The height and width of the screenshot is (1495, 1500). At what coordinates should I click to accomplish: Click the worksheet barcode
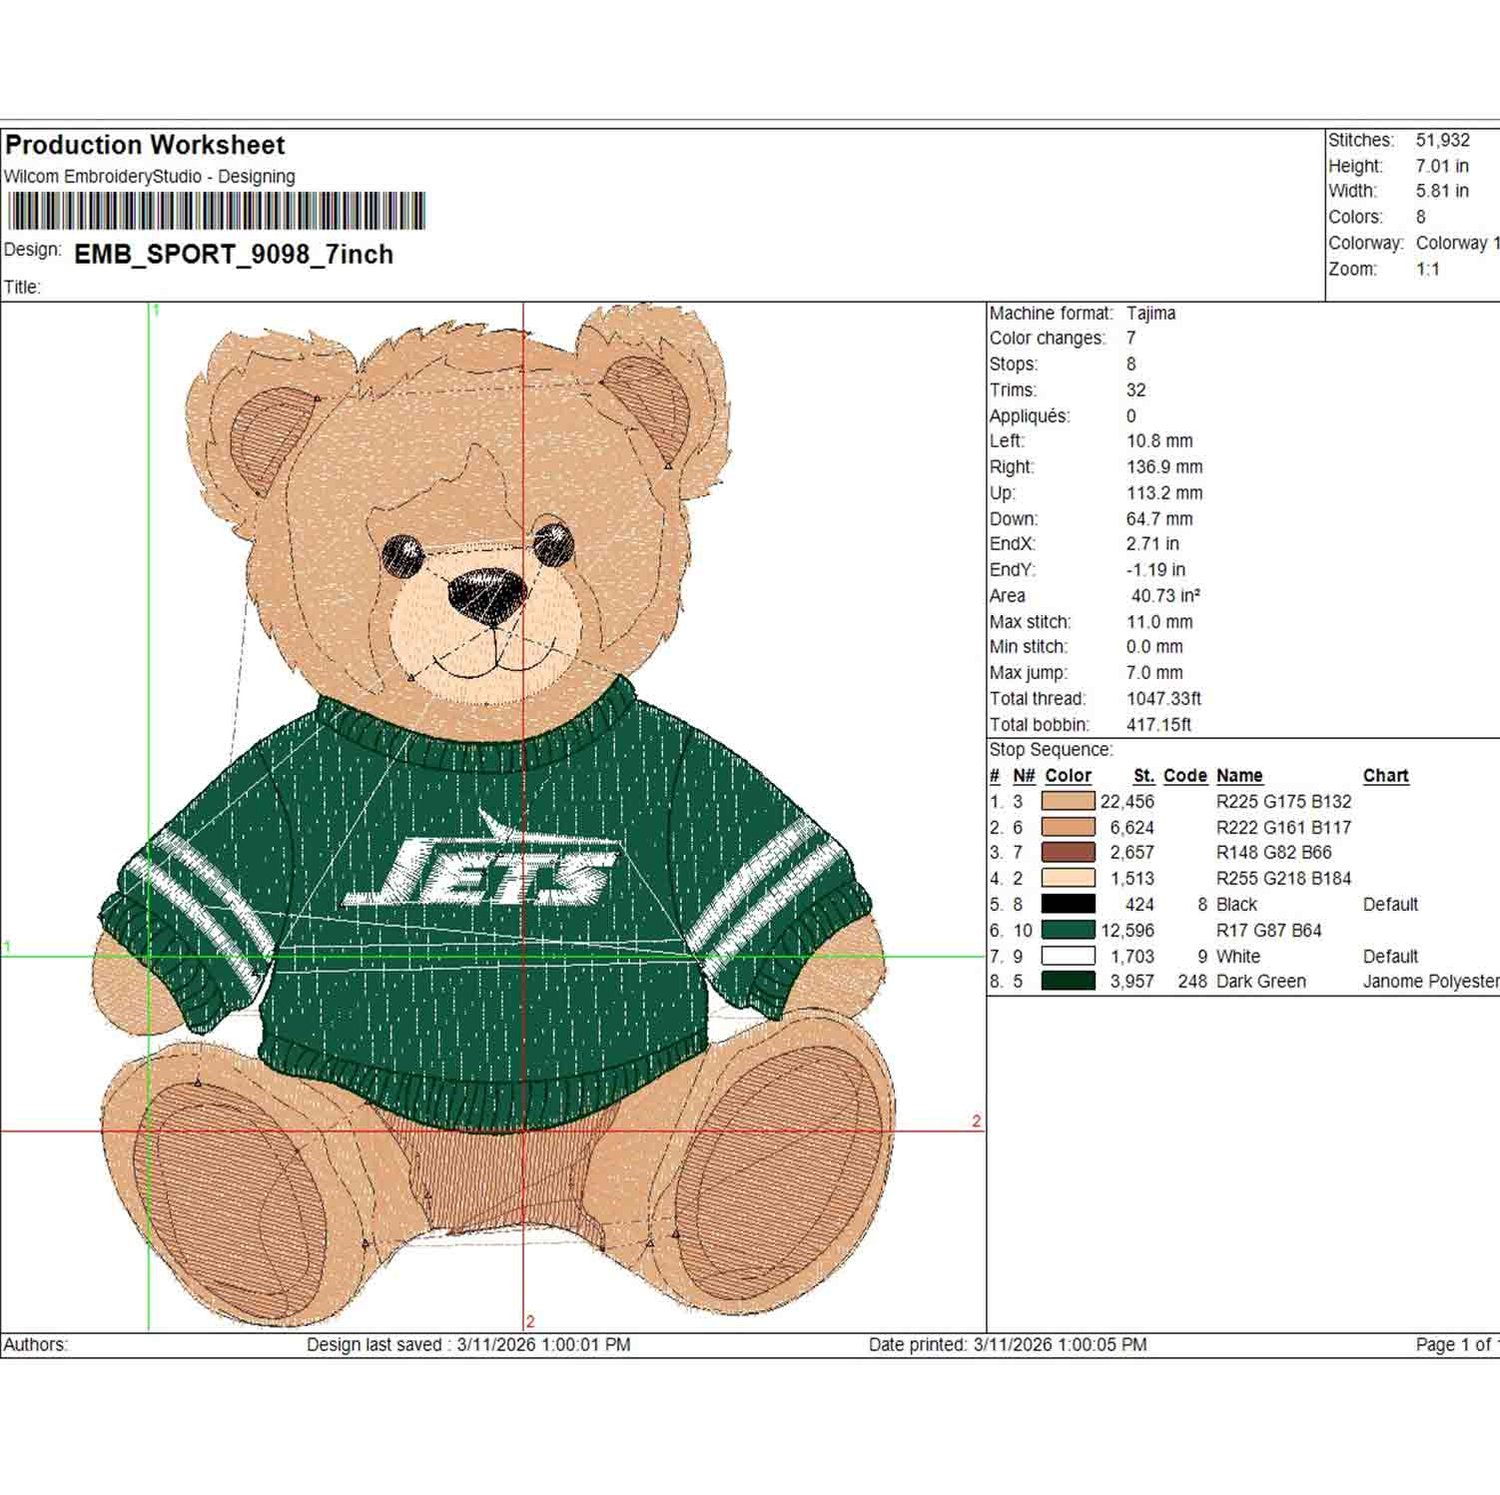pos(217,211)
